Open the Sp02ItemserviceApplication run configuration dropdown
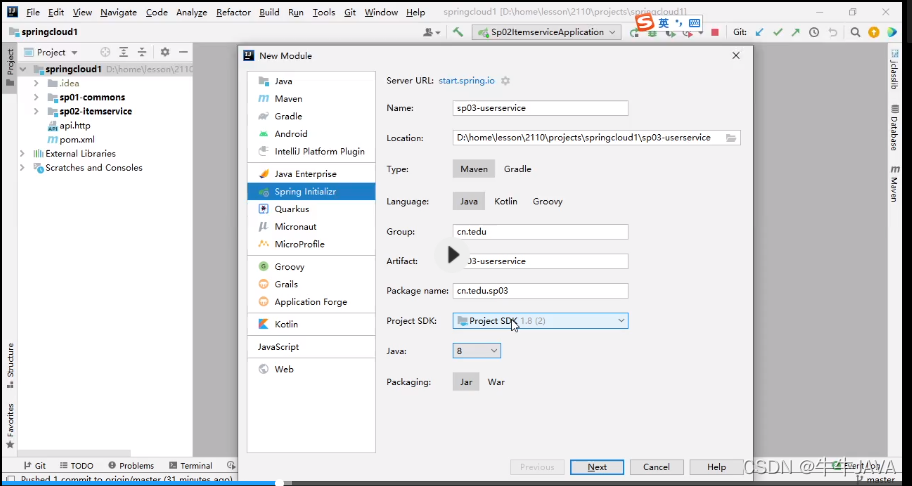Screen dimensions: 912x486 pyautogui.click(x=546, y=33)
